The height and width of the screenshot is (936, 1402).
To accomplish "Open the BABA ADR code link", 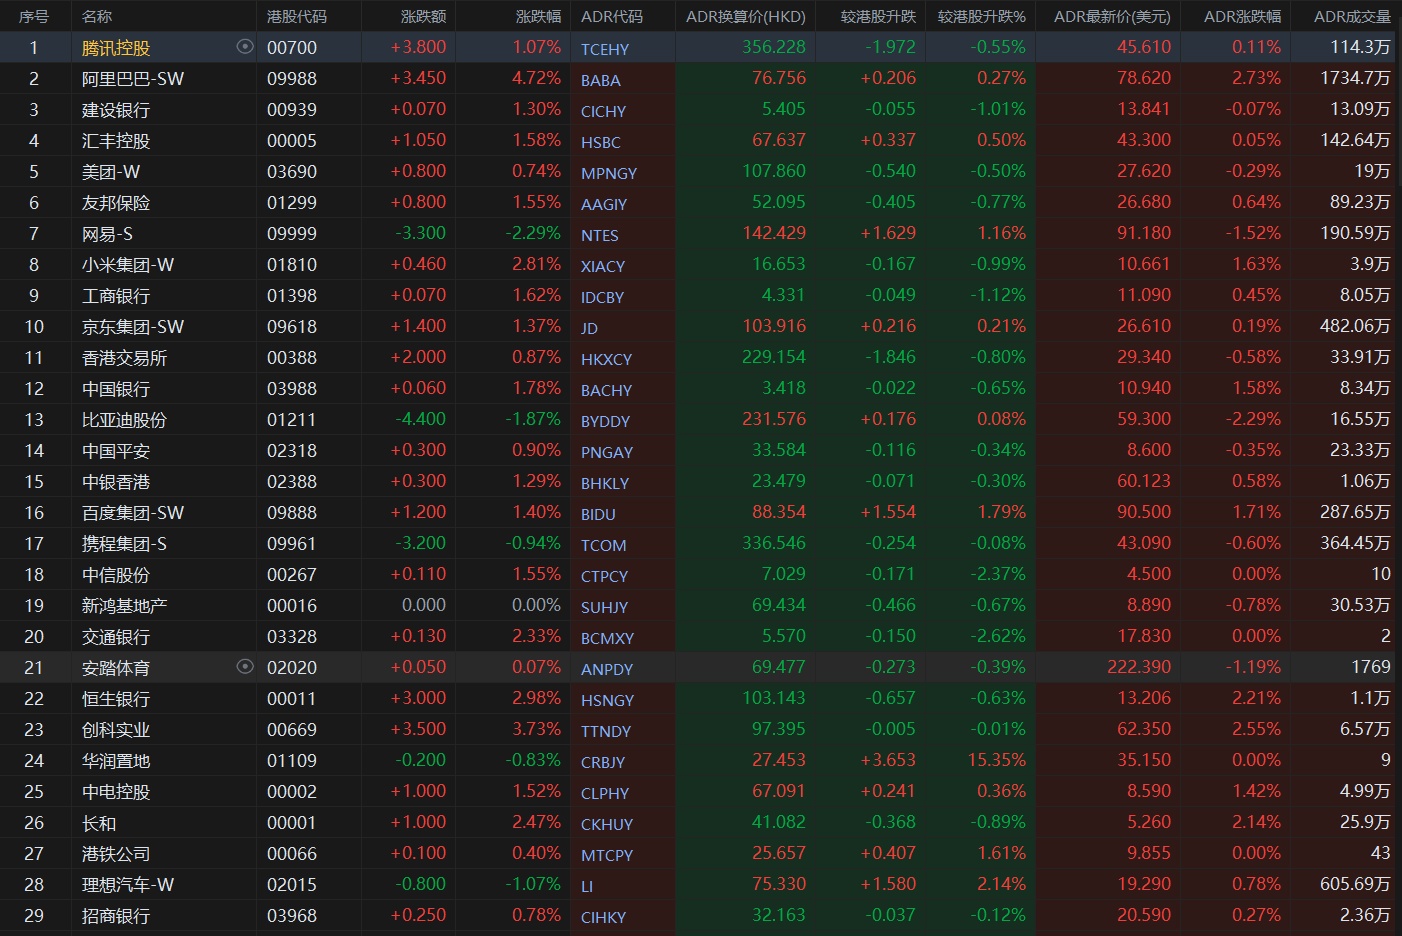I will tap(601, 80).
